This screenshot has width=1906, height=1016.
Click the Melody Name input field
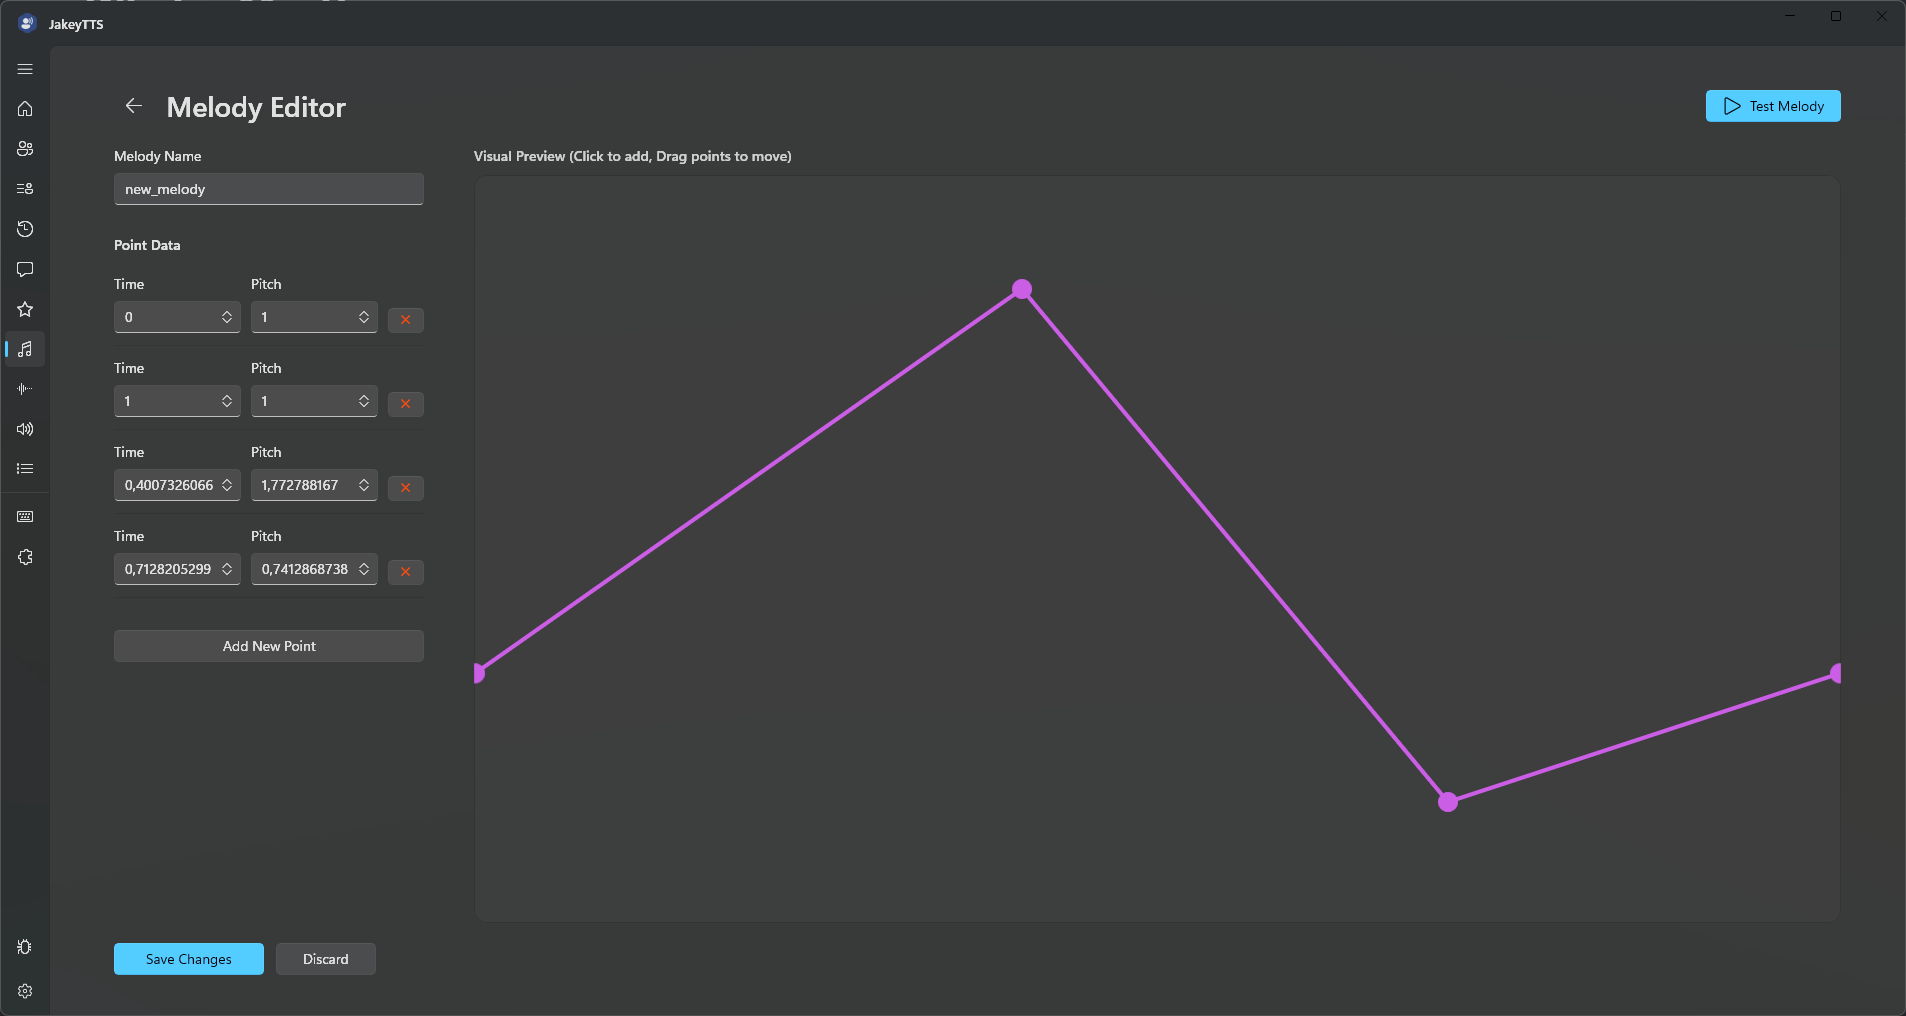[x=269, y=189]
